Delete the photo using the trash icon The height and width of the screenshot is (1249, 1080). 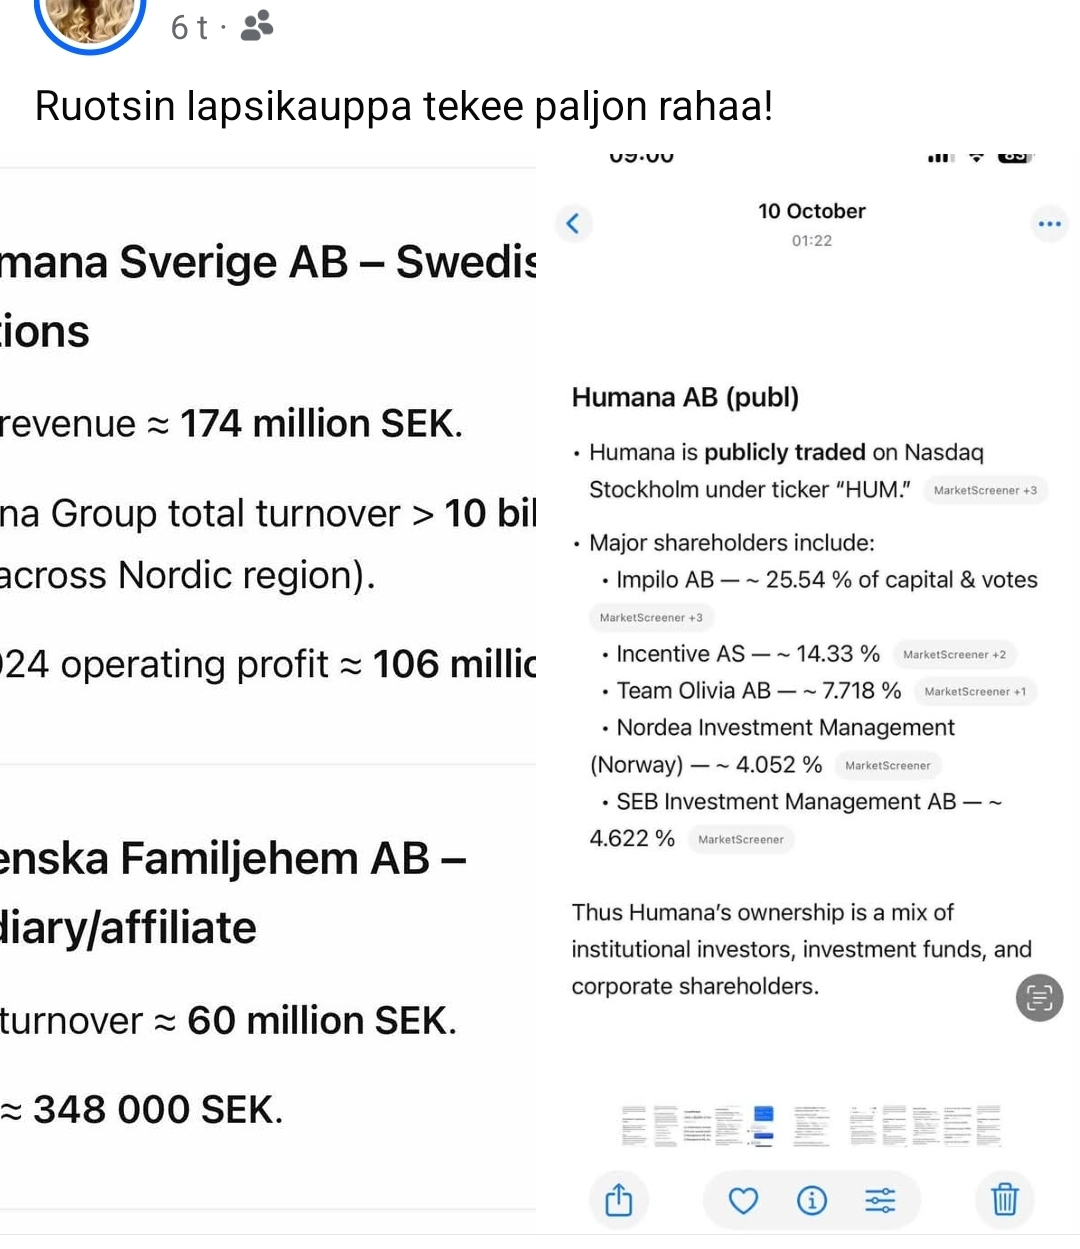point(1004,1198)
